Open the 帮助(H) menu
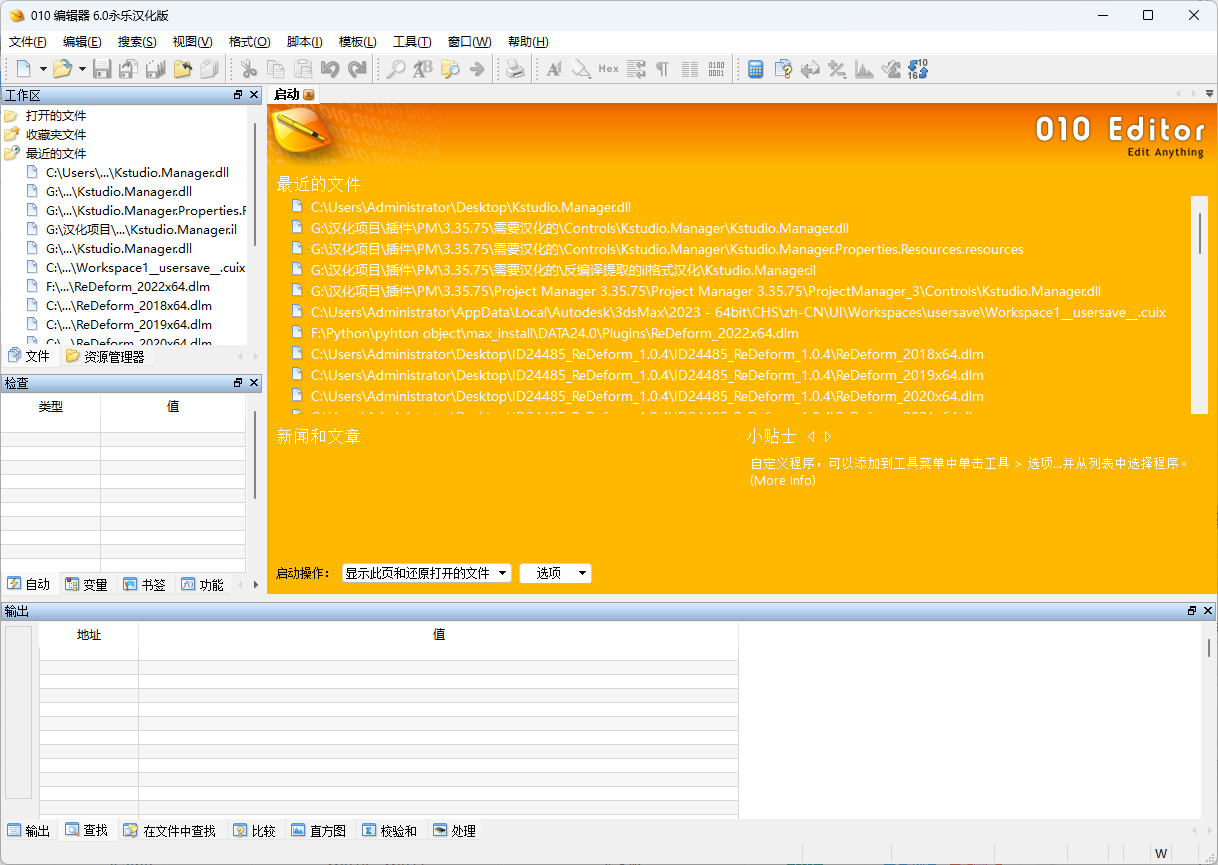Image resolution: width=1218 pixels, height=865 pixels. (x=528, y=42)
